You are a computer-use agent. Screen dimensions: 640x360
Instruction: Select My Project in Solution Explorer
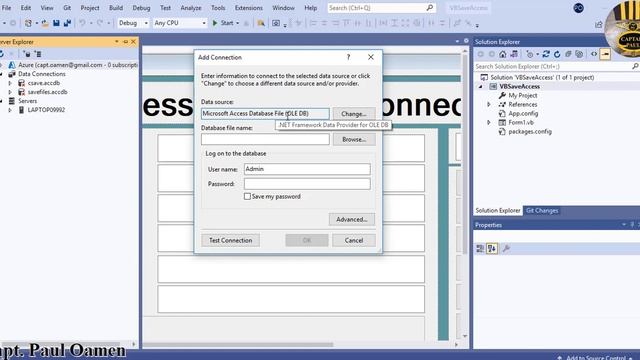[x=522, y=96]
